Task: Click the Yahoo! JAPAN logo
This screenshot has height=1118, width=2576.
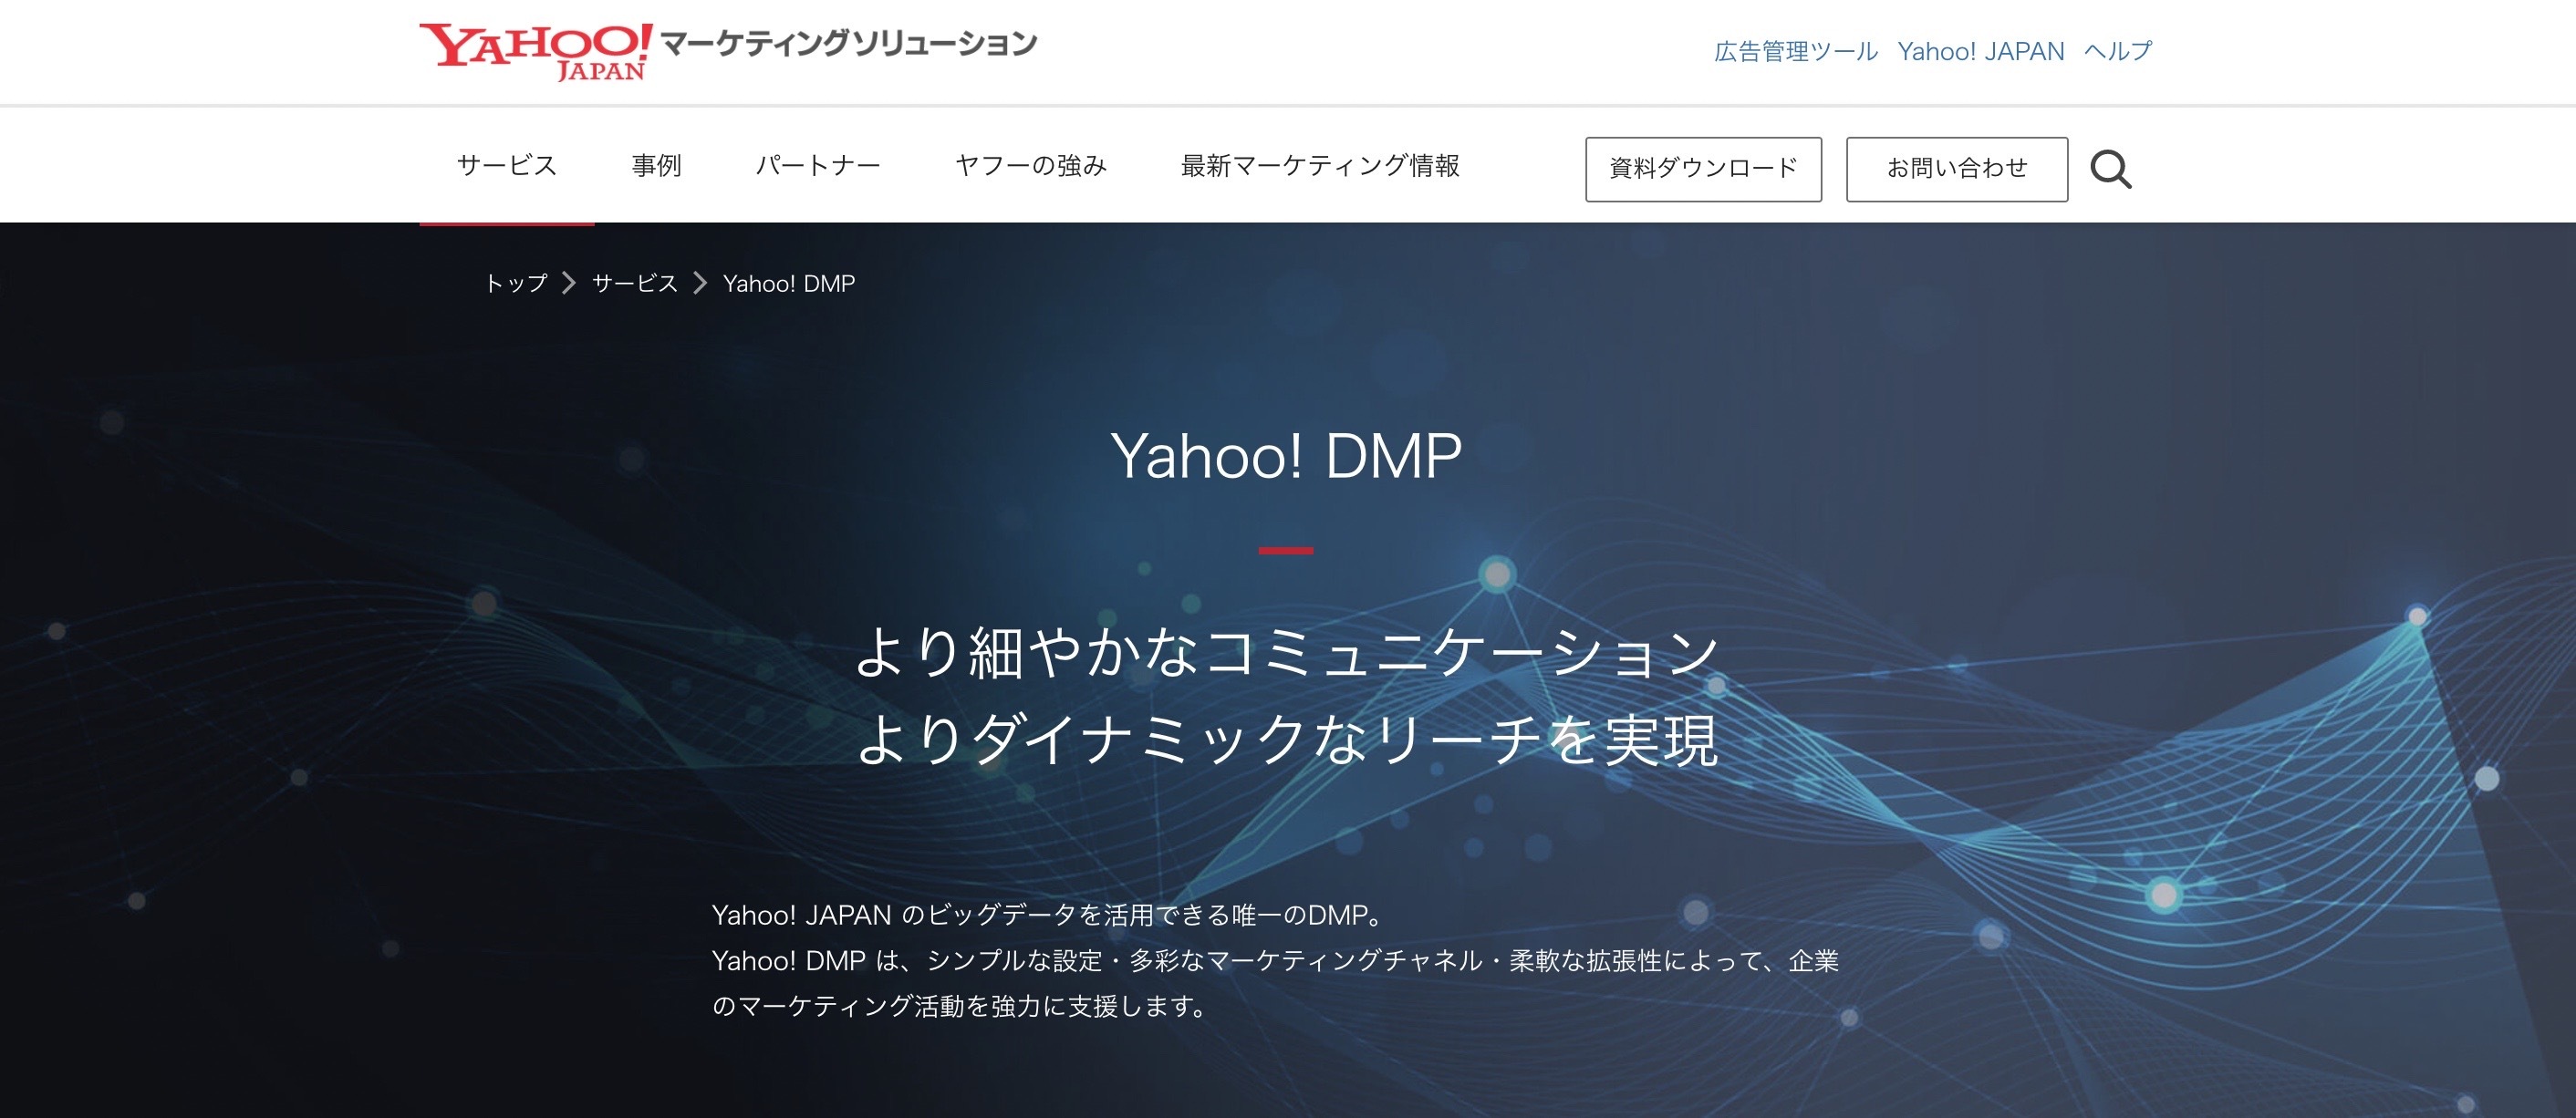Action: [536, 51]
